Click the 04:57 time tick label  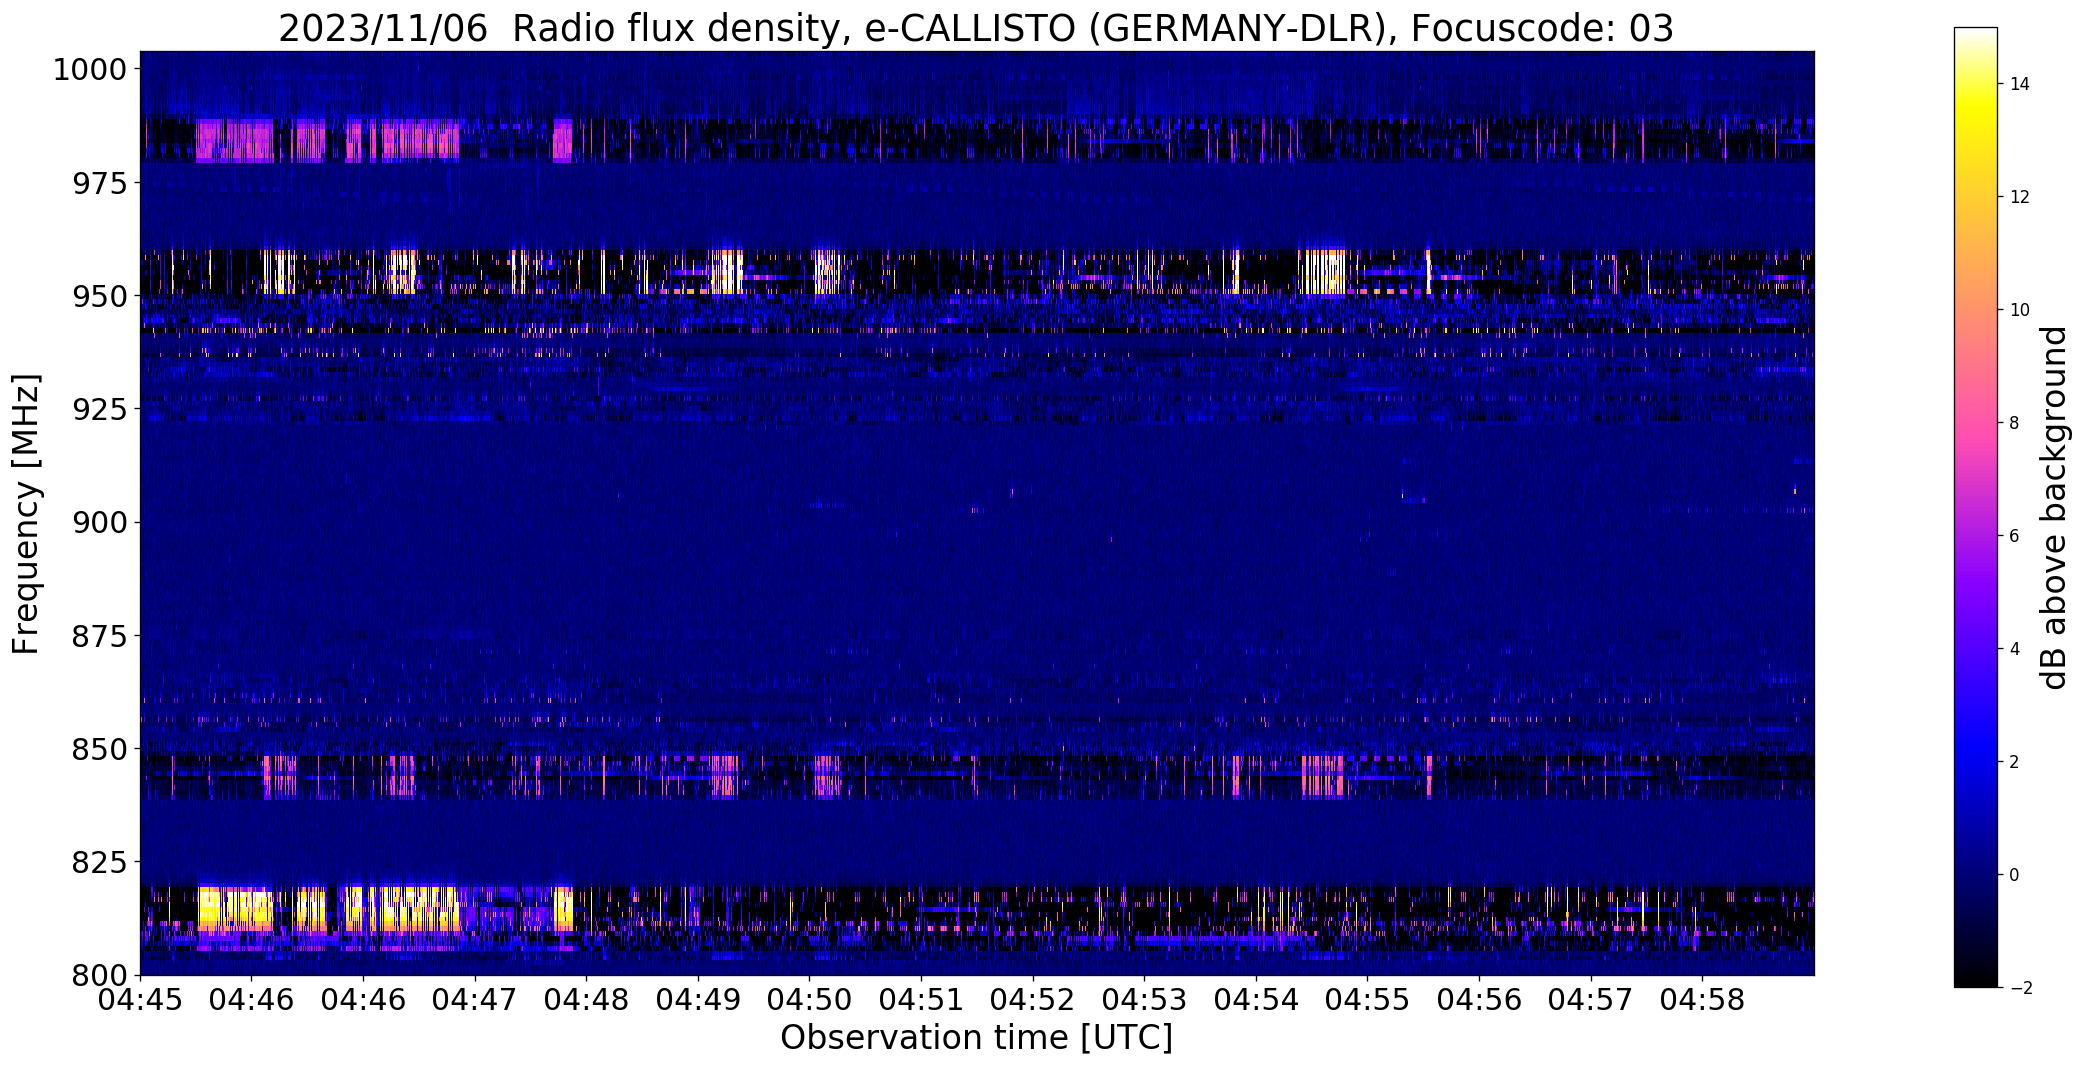coord(1590,1001)
